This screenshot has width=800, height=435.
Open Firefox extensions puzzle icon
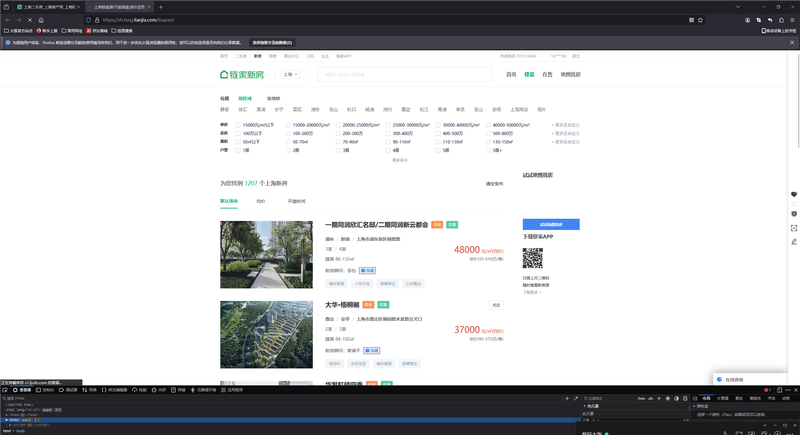[781, 20]
